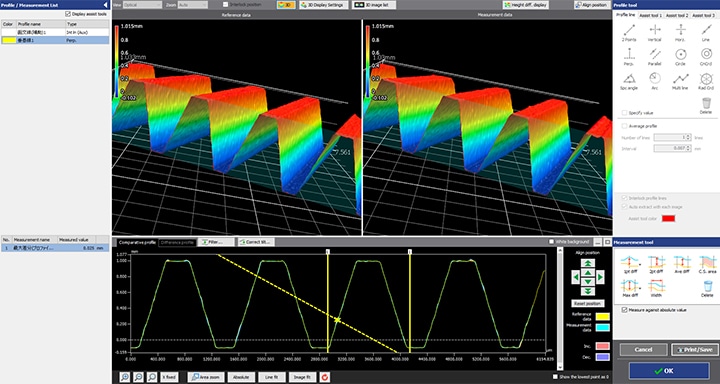Select the Rad Crcl profile tool
The width and height of the screenshot is (720, 384).
point(706,81)
